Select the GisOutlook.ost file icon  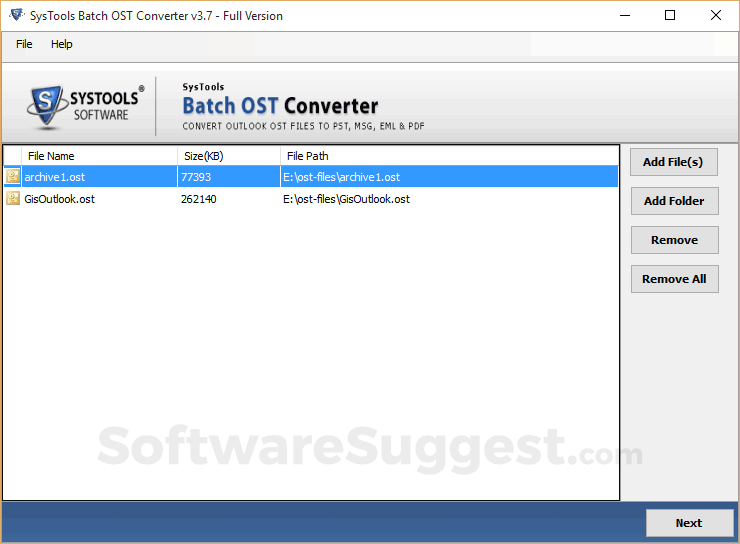pyautogui.click(x=13, y=199)
